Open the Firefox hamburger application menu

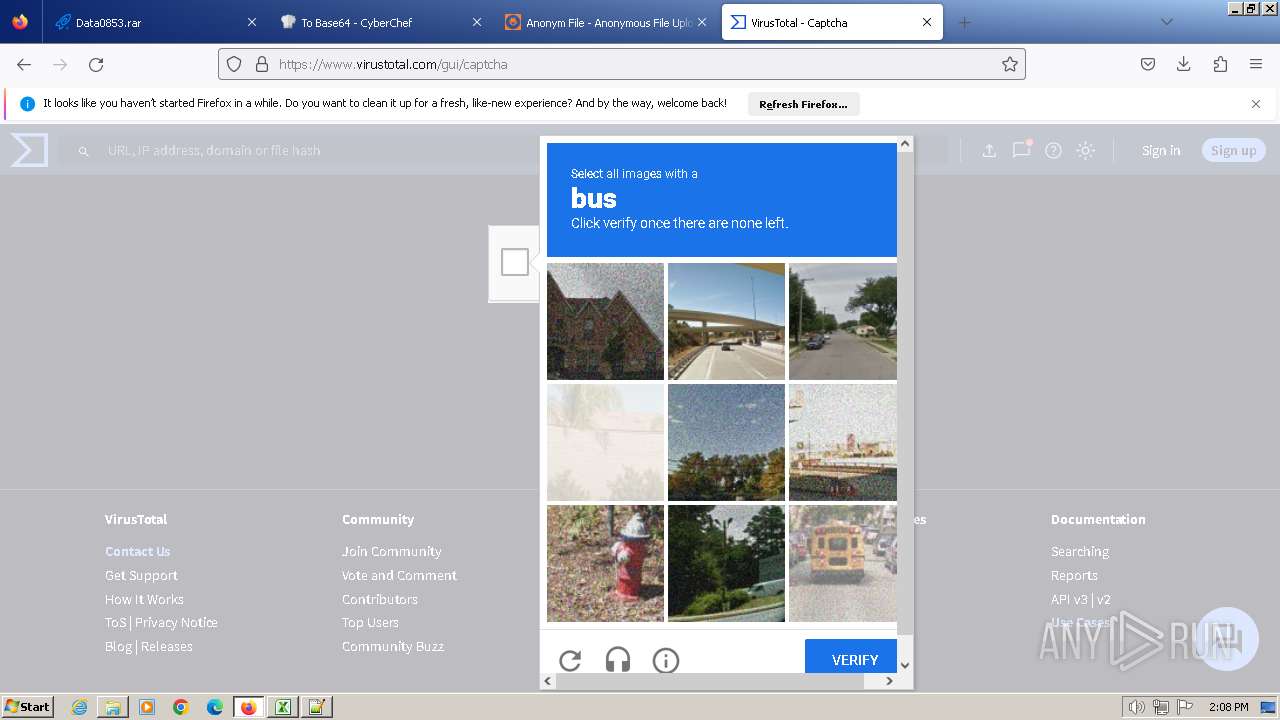(1256, 64)
